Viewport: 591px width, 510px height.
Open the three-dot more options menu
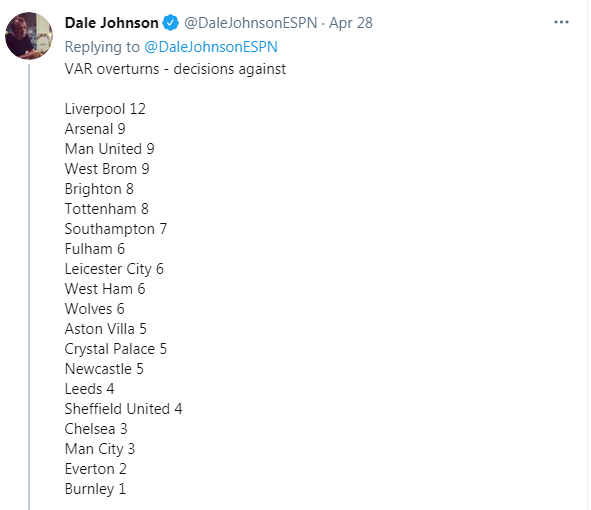(x=561, y=22)
